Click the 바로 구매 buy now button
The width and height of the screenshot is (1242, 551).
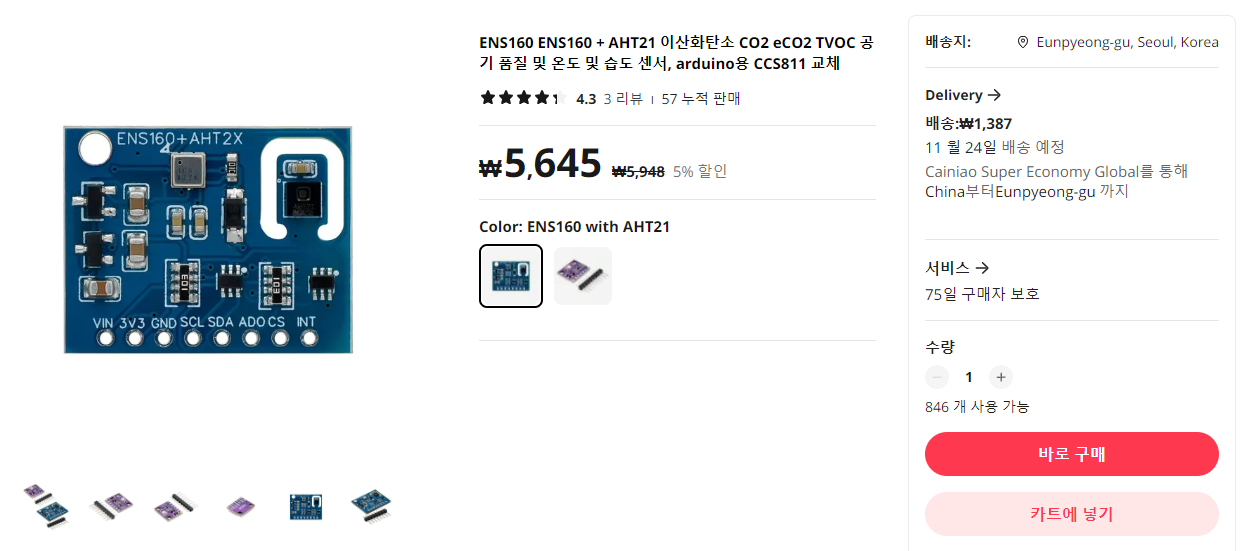tap(1072, 454)
